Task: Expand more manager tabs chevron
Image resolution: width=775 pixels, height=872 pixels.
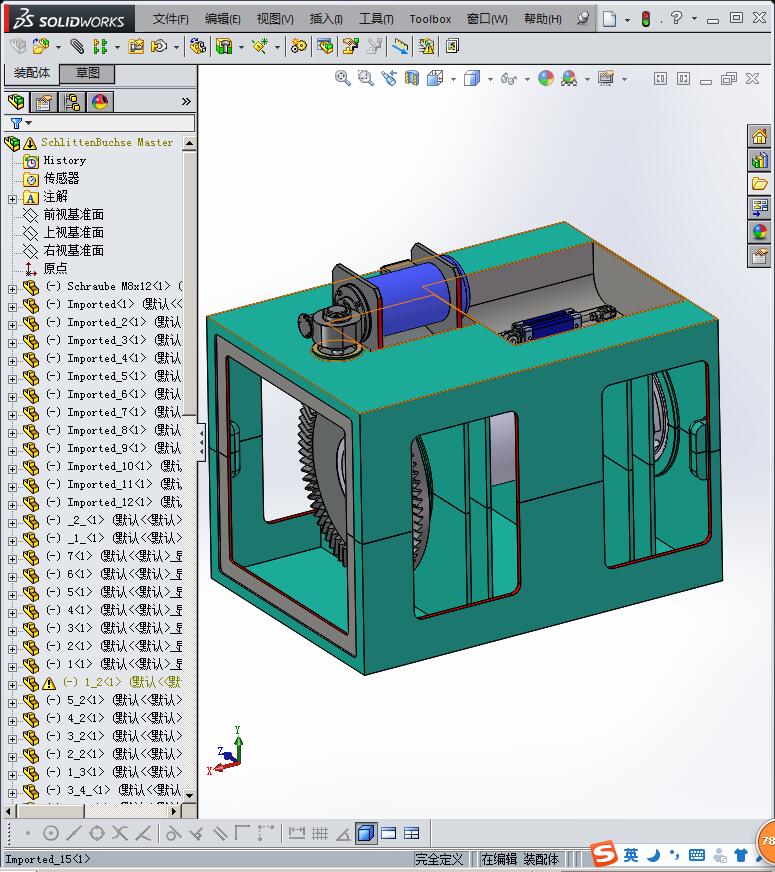Action: [186, 101]
